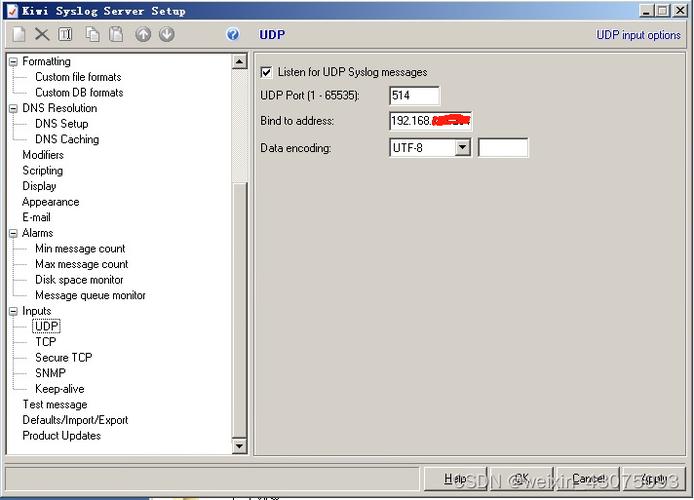Select the Keep-alive input tree item
This screenshot has height=500, width=694.
[x=60, y=389]
